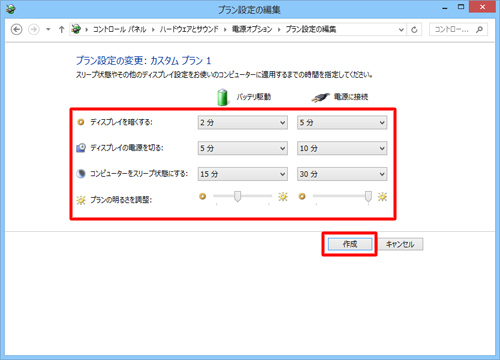Viewport: 500px width, 360px height.
Task: Refresh the page with the refresh icon
Action: pyautogui.click(x=414, y=30)
